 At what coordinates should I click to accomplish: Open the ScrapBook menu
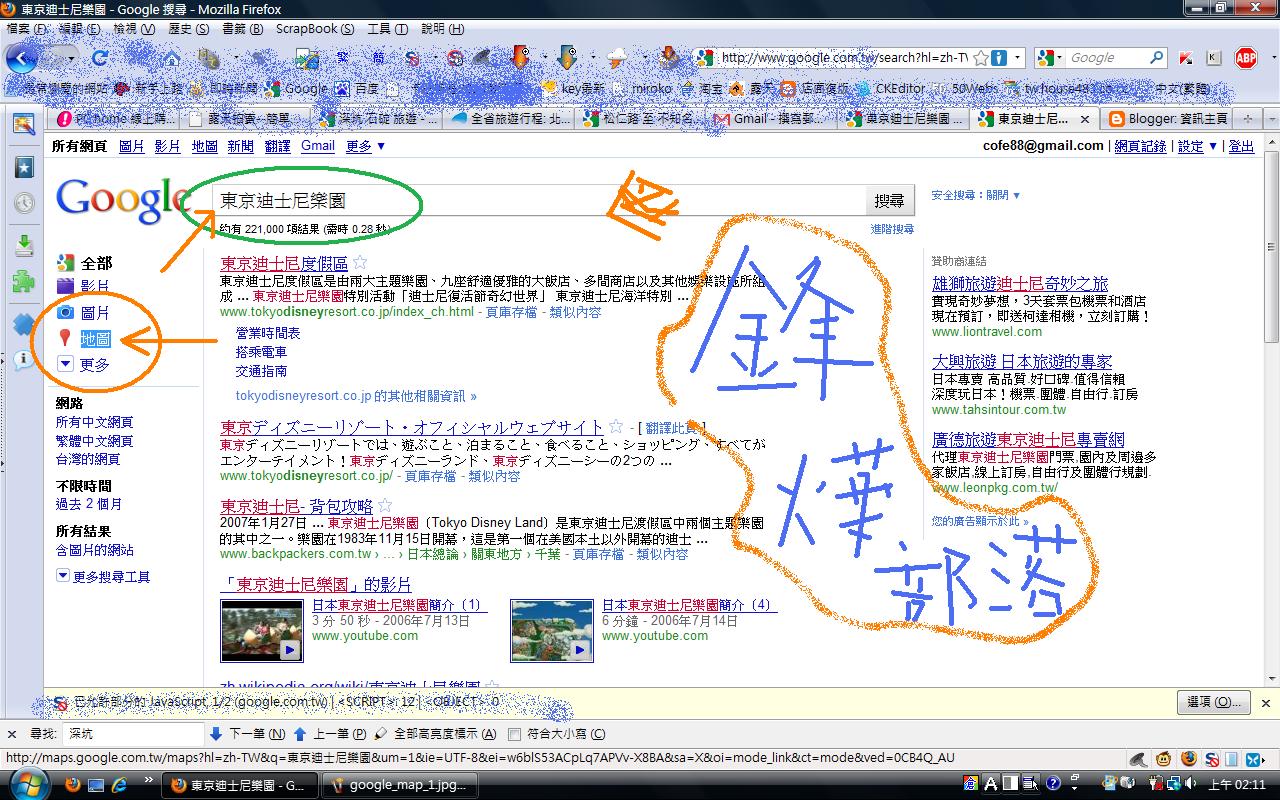click(315, 29)
